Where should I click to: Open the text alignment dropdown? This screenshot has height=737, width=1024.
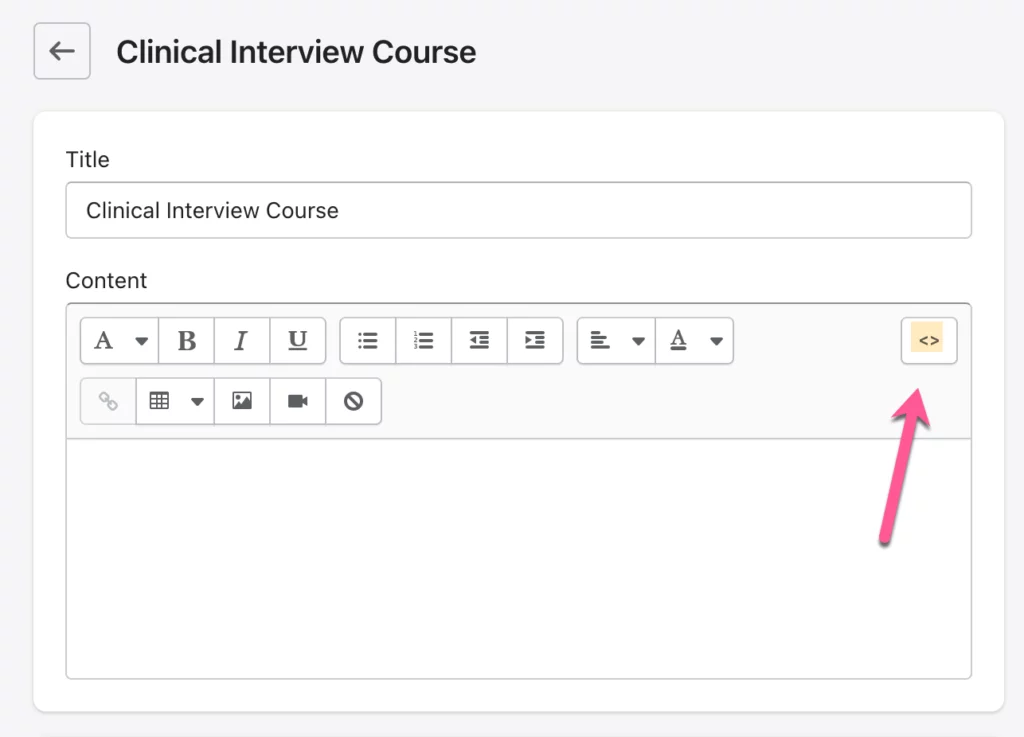pos(616,340)
